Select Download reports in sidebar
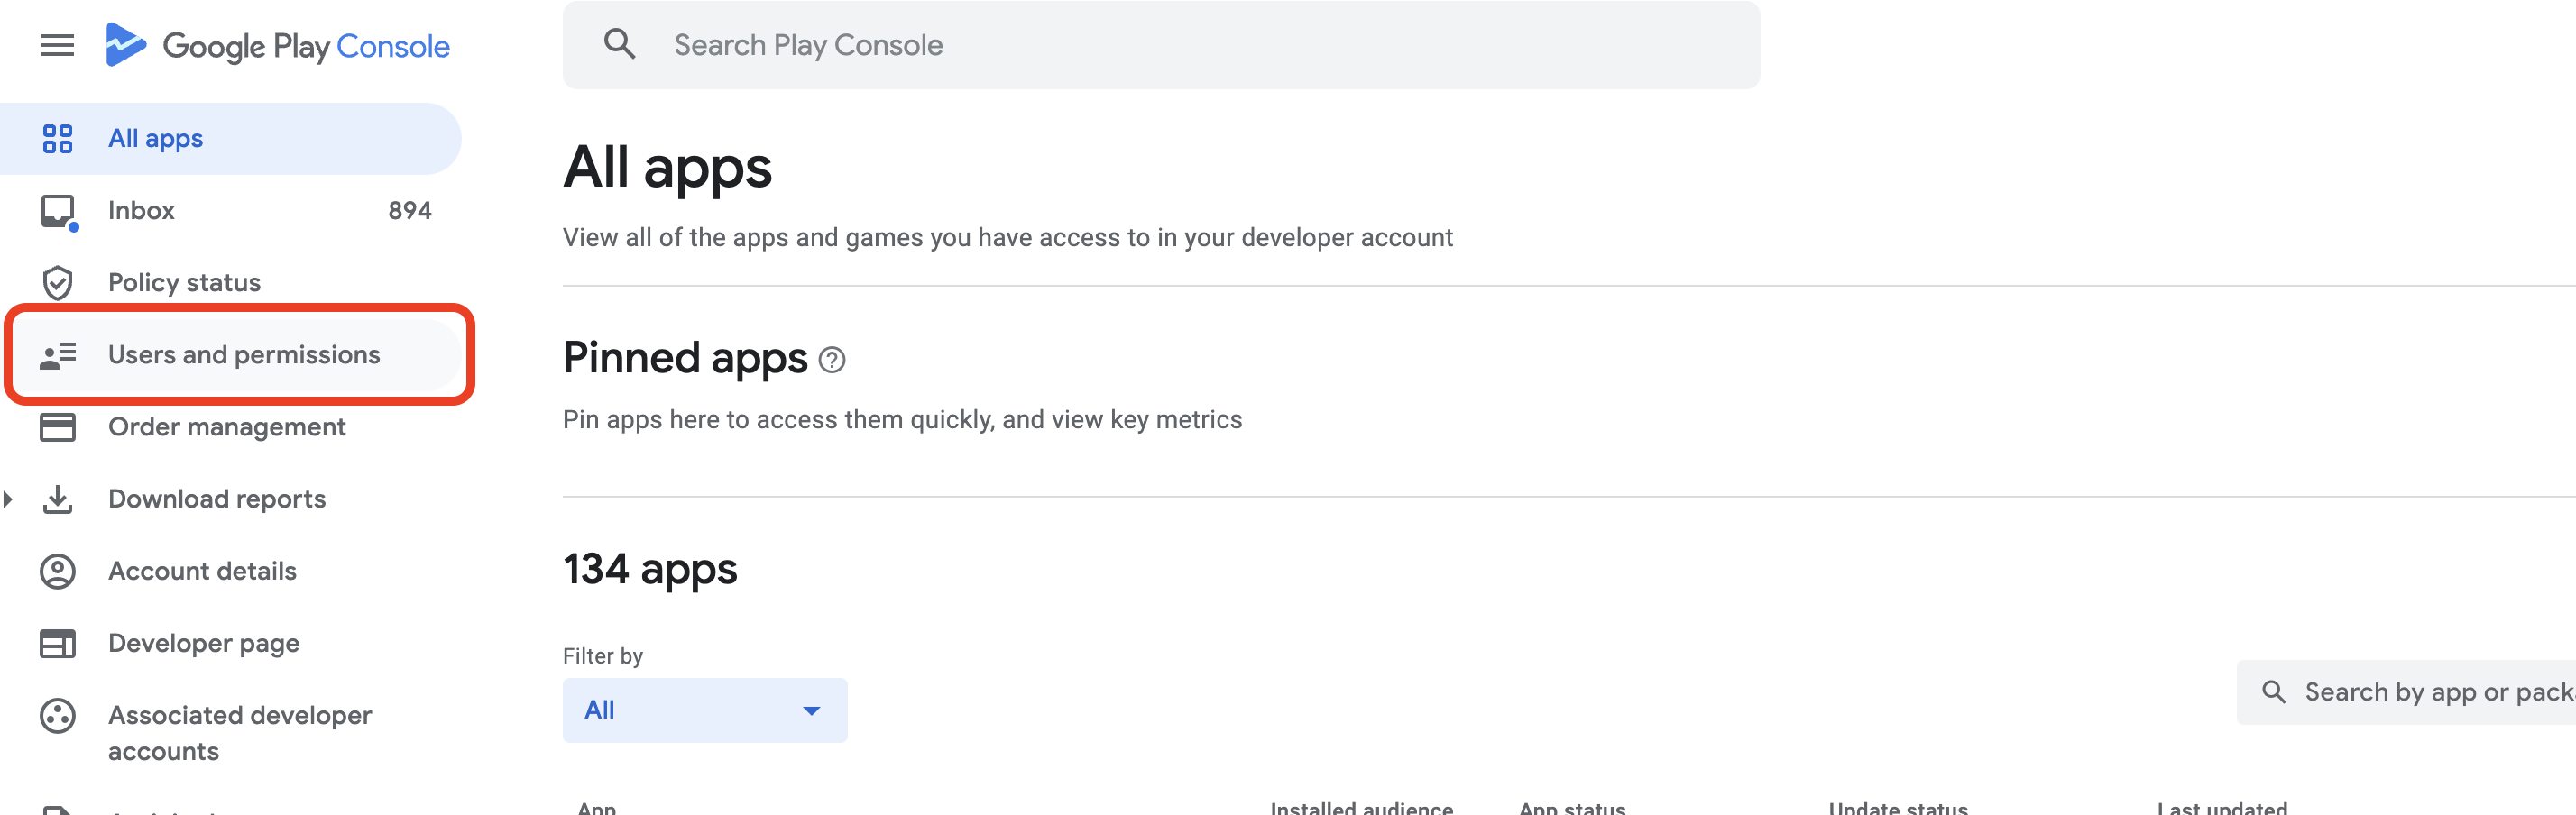This screenshot has width=2576, height=815. pyautogui.click(x=216, y=499)
